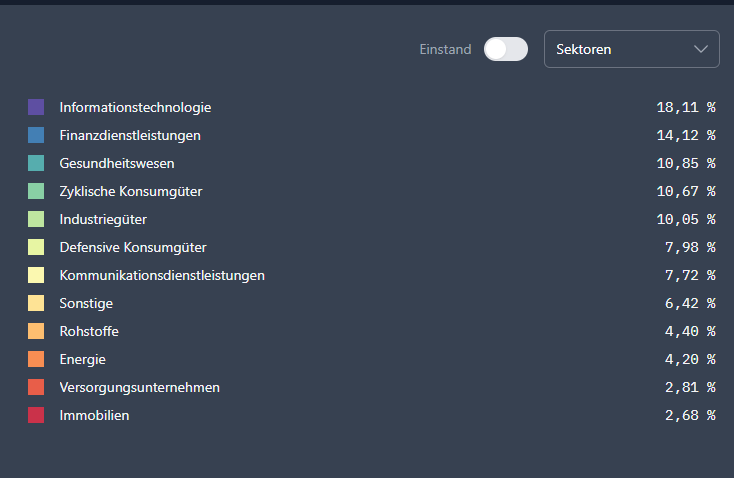Image resolution: width=734 pixels, height=478 pixels.
Task: Click the Gesundheitswesen teal color swatch
Action: (x=36, y=163)
